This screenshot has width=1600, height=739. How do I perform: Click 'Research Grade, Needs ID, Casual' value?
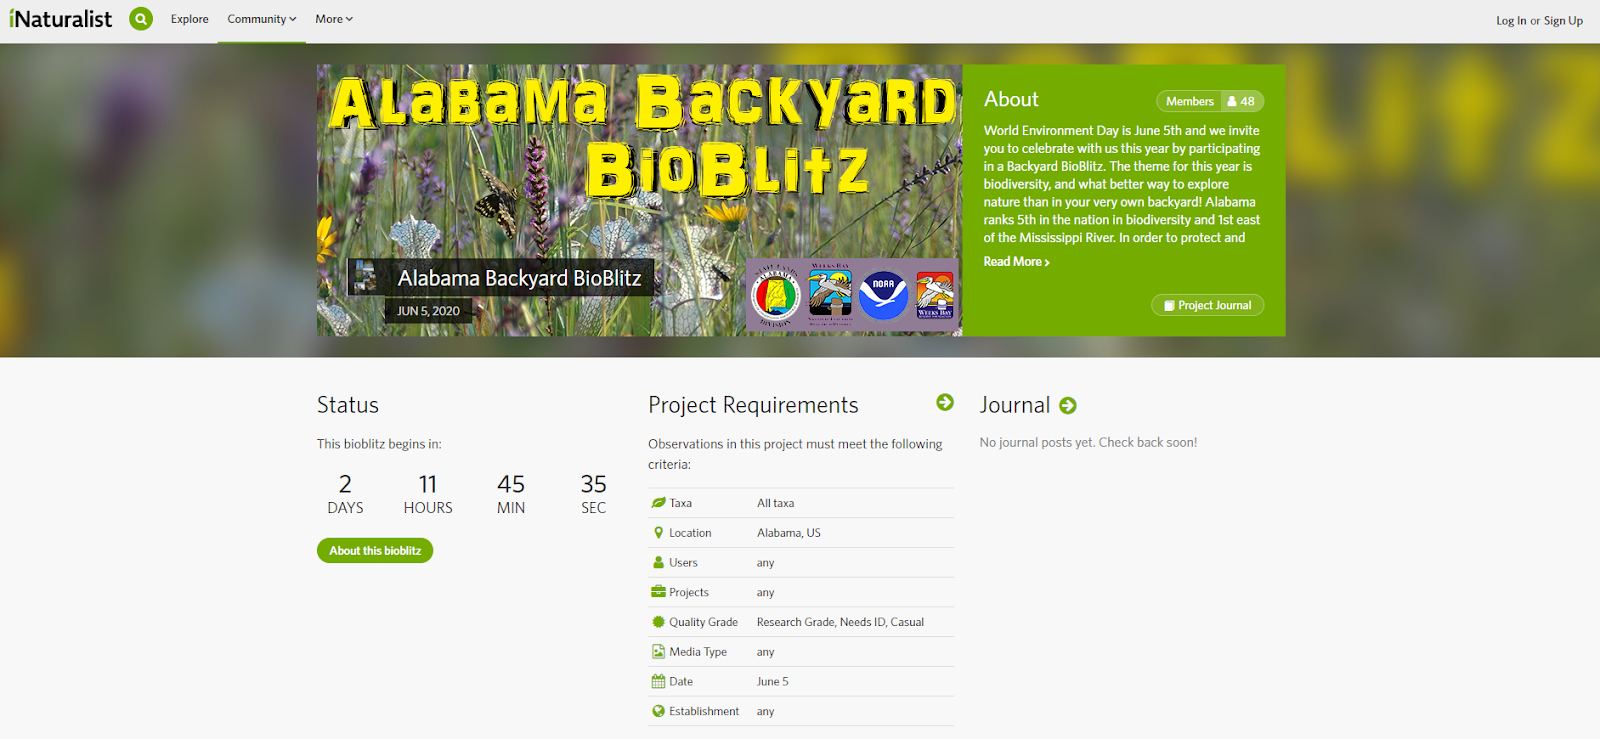click(x=840, y=622)
